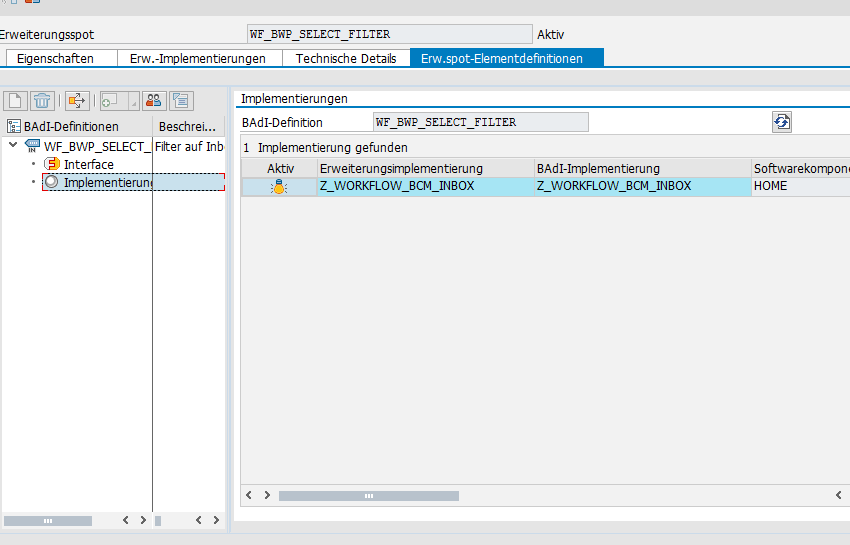Click the two-persons toolbar icon

pyautogui.click(x=153, y=100)
